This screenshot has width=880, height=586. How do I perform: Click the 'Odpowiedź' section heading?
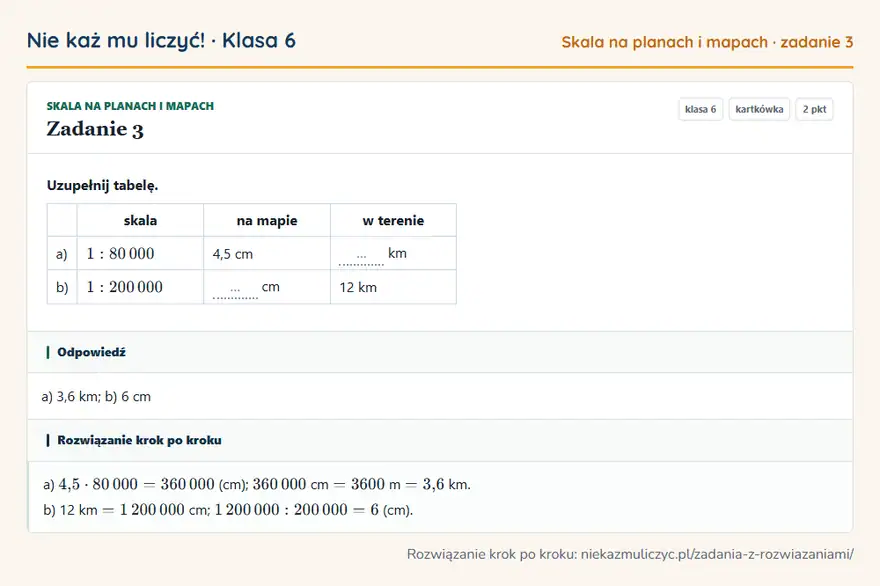[x=91, y=352]
